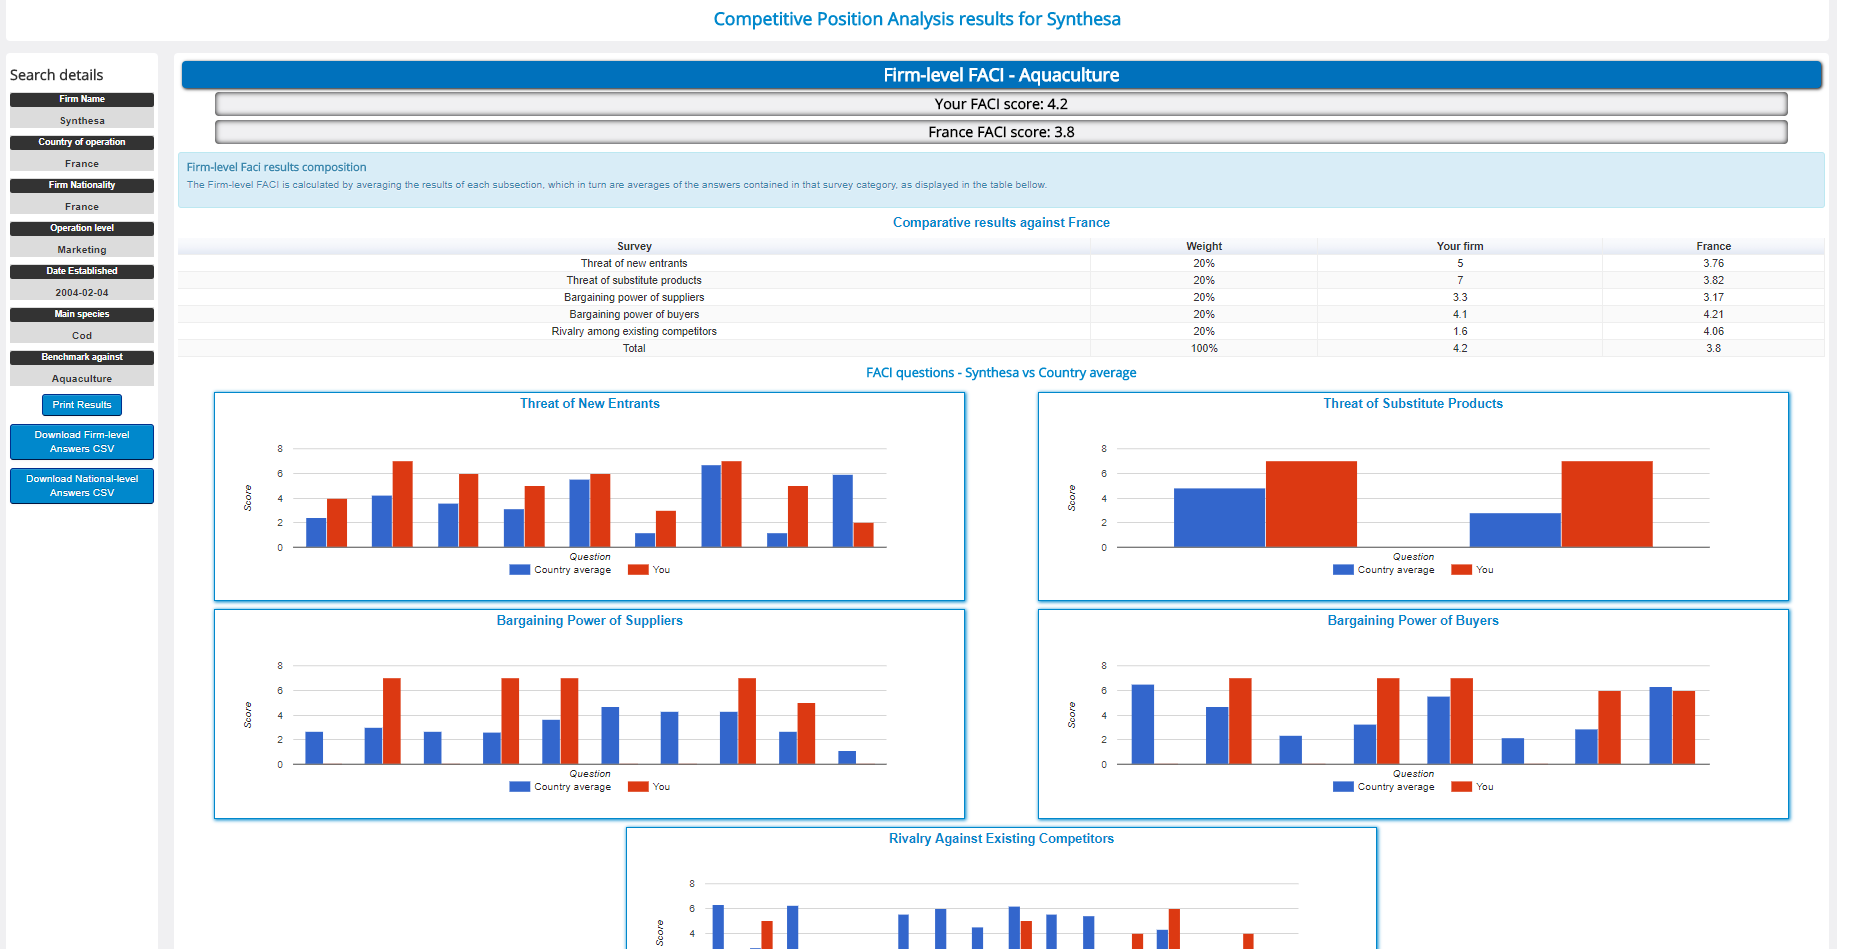
Task: Click the Comparative results against France heading
Action: pos(1001,223)
